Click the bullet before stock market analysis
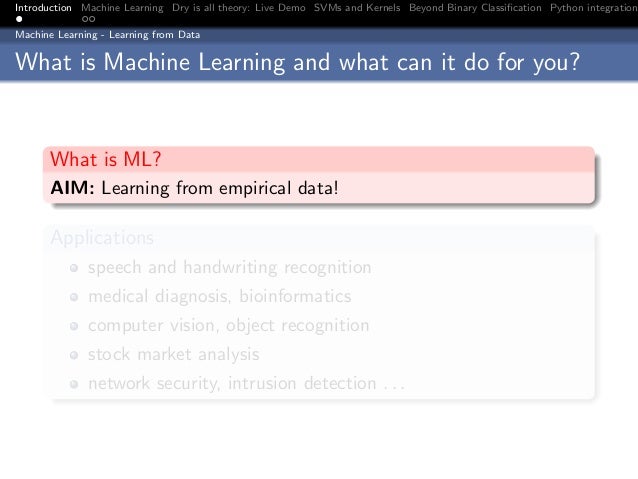Viewport: 638px width, 479px height. tap(75, 355)
